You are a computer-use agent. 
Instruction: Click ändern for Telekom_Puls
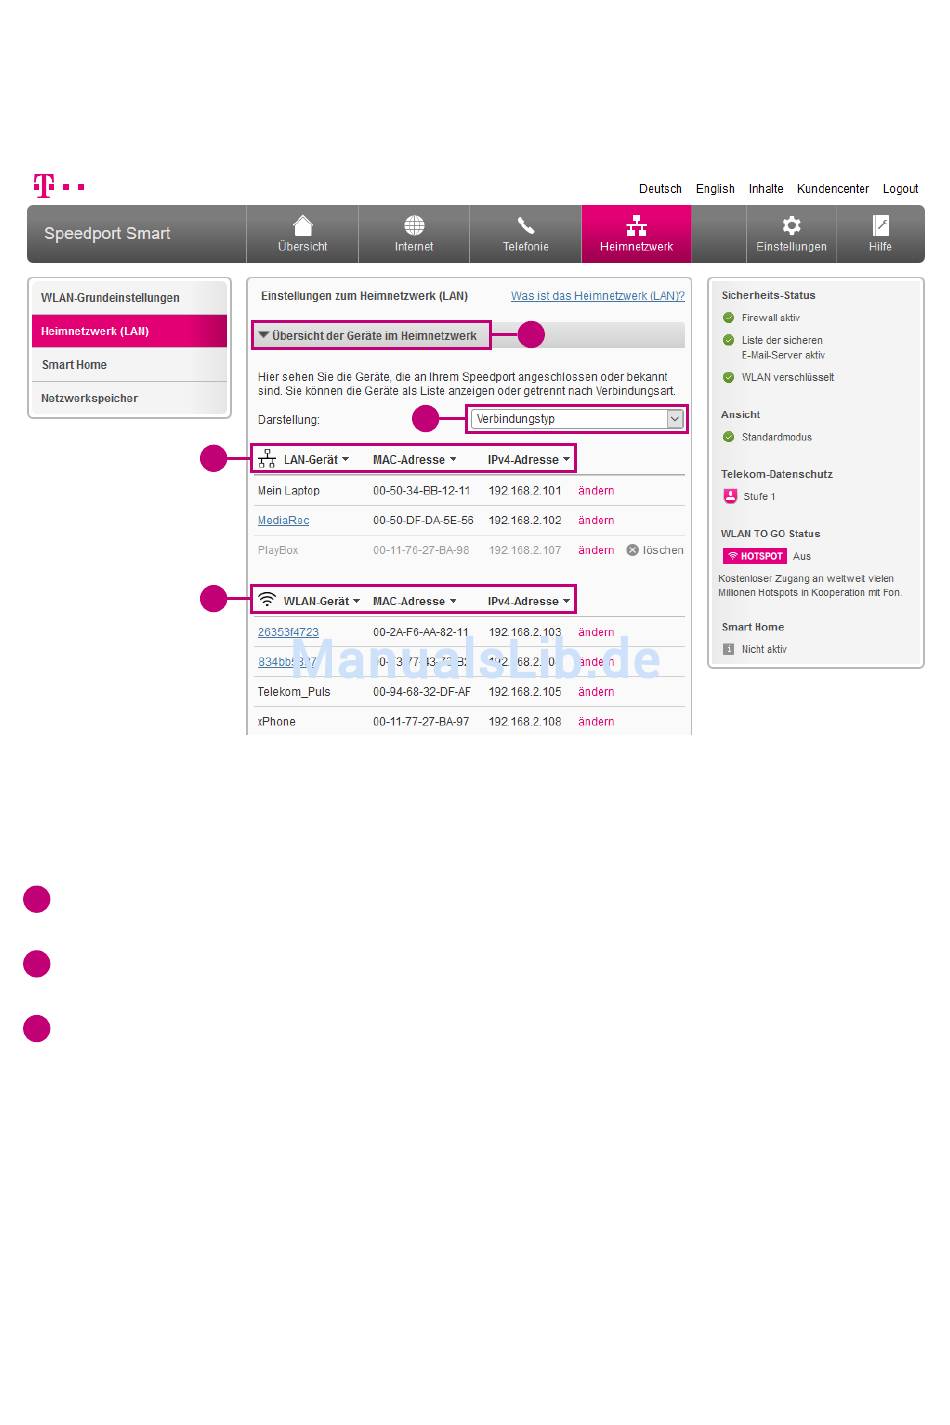[596, 692]
